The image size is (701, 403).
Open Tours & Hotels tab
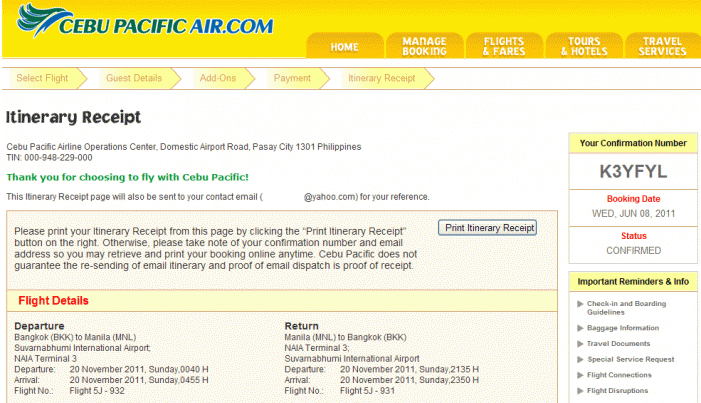click(584, 46)
